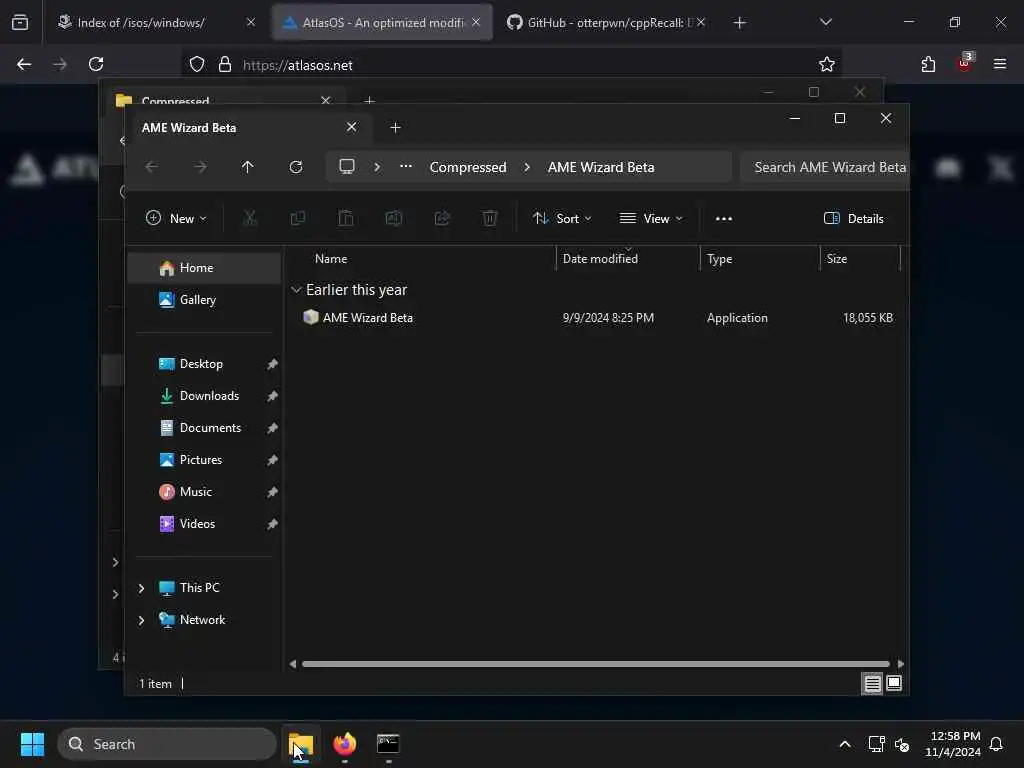Open Windows Start menu
Viewport: 1024px width, 768px height.
pos(32,744)
